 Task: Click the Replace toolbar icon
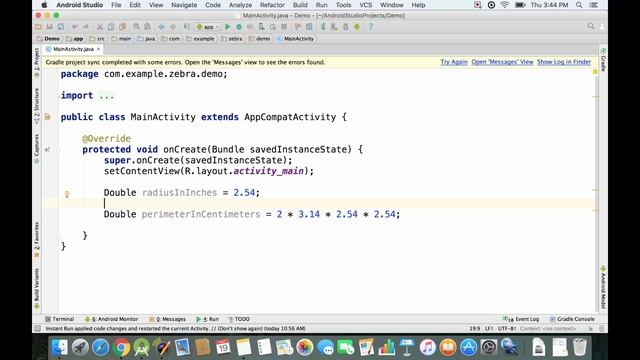pos(148,27)
